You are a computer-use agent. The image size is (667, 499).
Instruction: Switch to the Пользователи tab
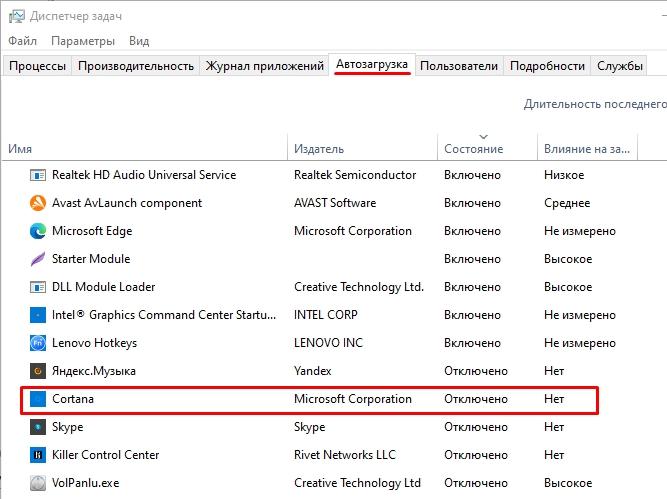click(x=459, y=66)
